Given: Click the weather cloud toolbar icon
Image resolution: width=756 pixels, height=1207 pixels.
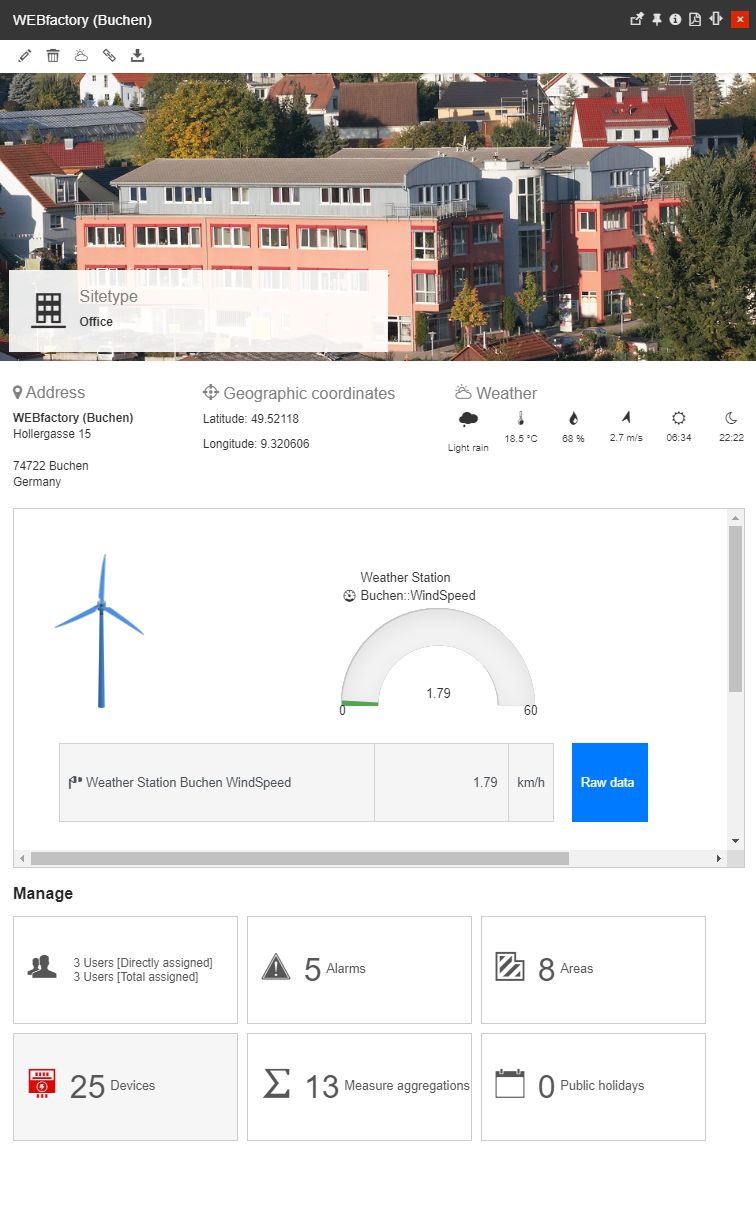Looking at the screenshot, I should coord(81,56).
